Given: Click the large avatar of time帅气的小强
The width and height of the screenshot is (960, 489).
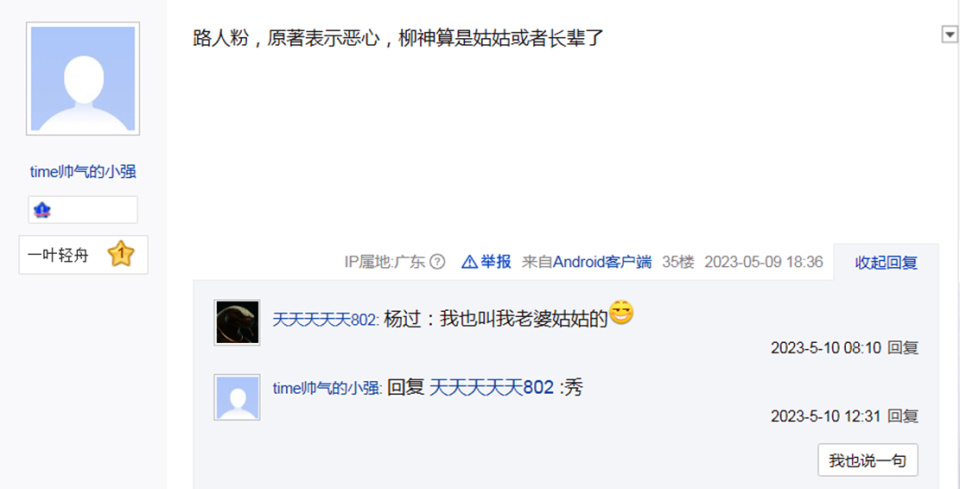Looking at the screenshot, I should point(83,78).
